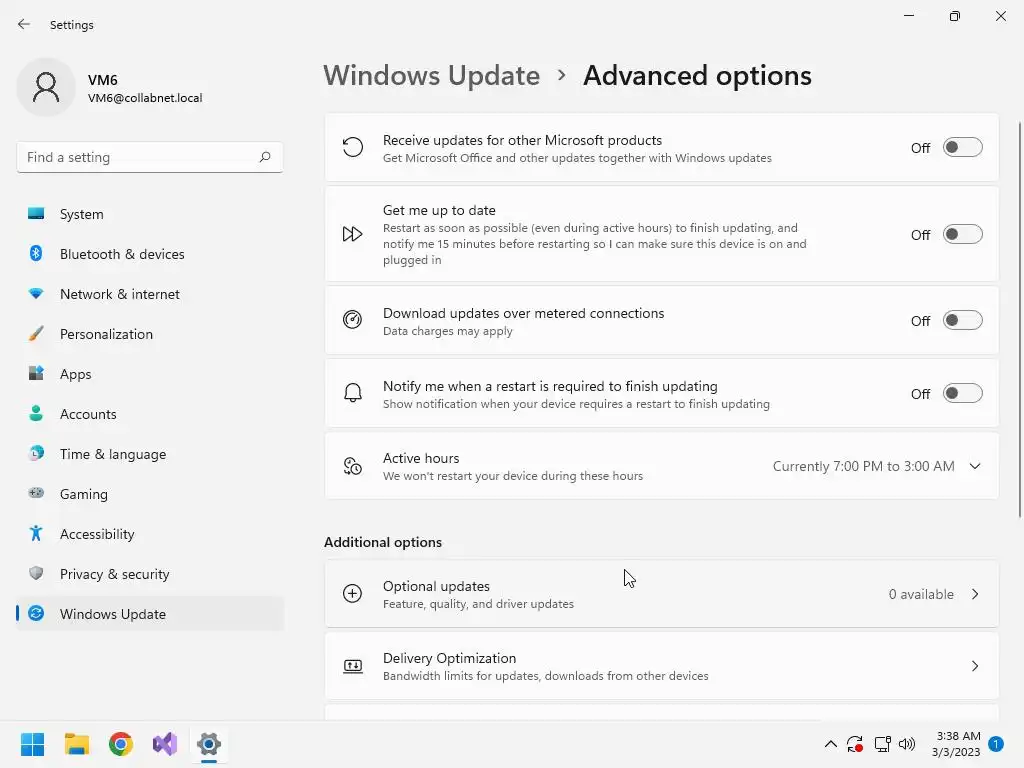The image size is (1024, 768).
Task: Click the Privacy & security shield icon
Action: (x=36, y=573)
